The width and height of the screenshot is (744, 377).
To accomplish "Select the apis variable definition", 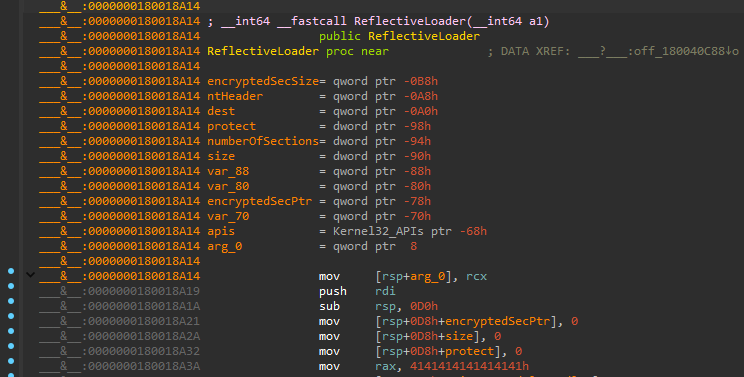I will coord(221,231).
